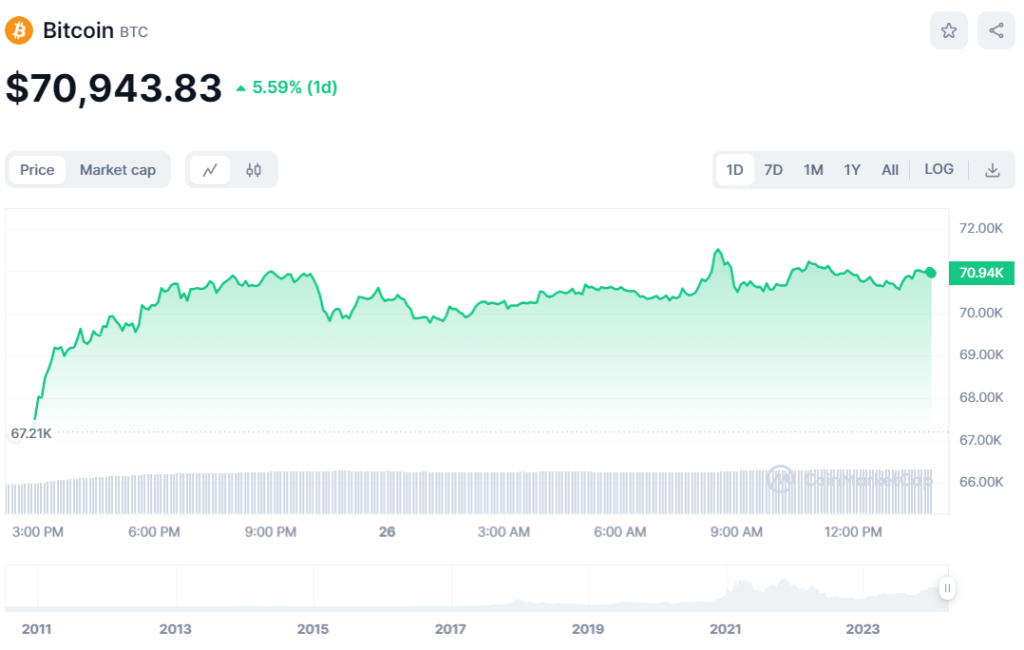Click the orange Bitcoin logo icon

(19, 30)
